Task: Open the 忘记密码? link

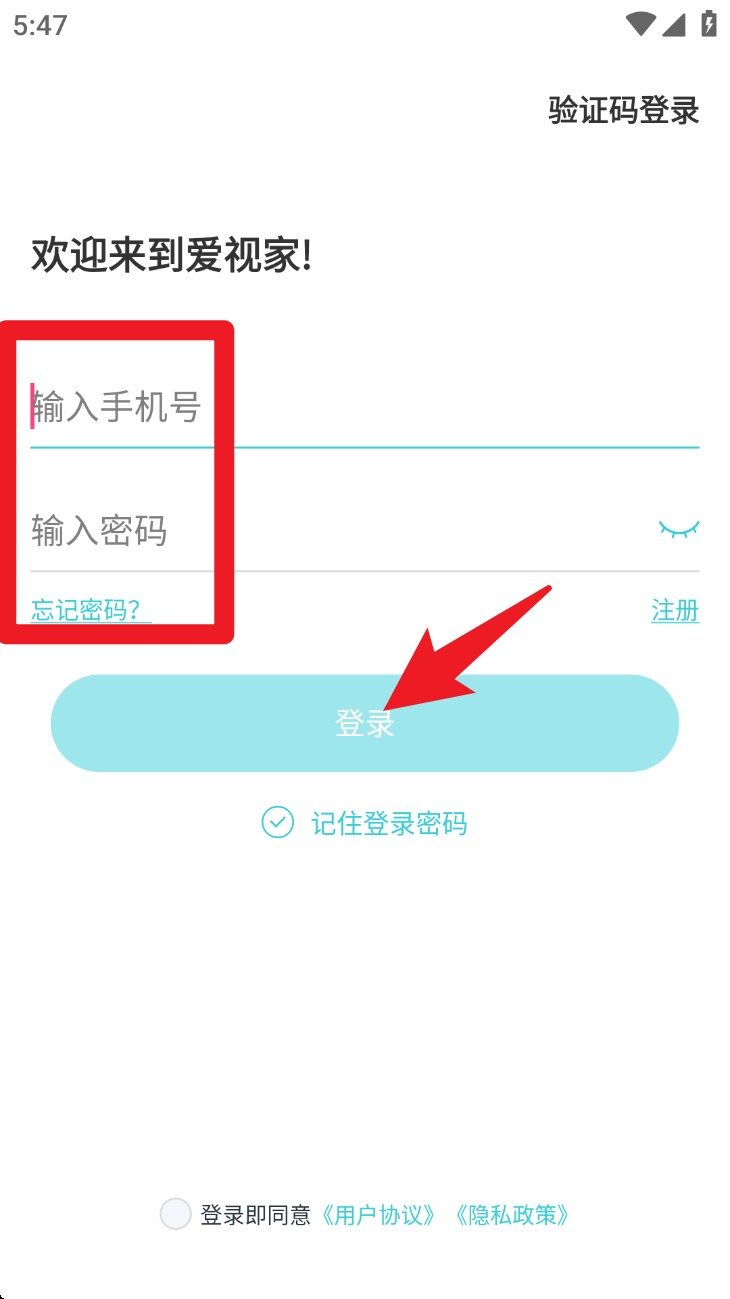Action: click(91, 610)
